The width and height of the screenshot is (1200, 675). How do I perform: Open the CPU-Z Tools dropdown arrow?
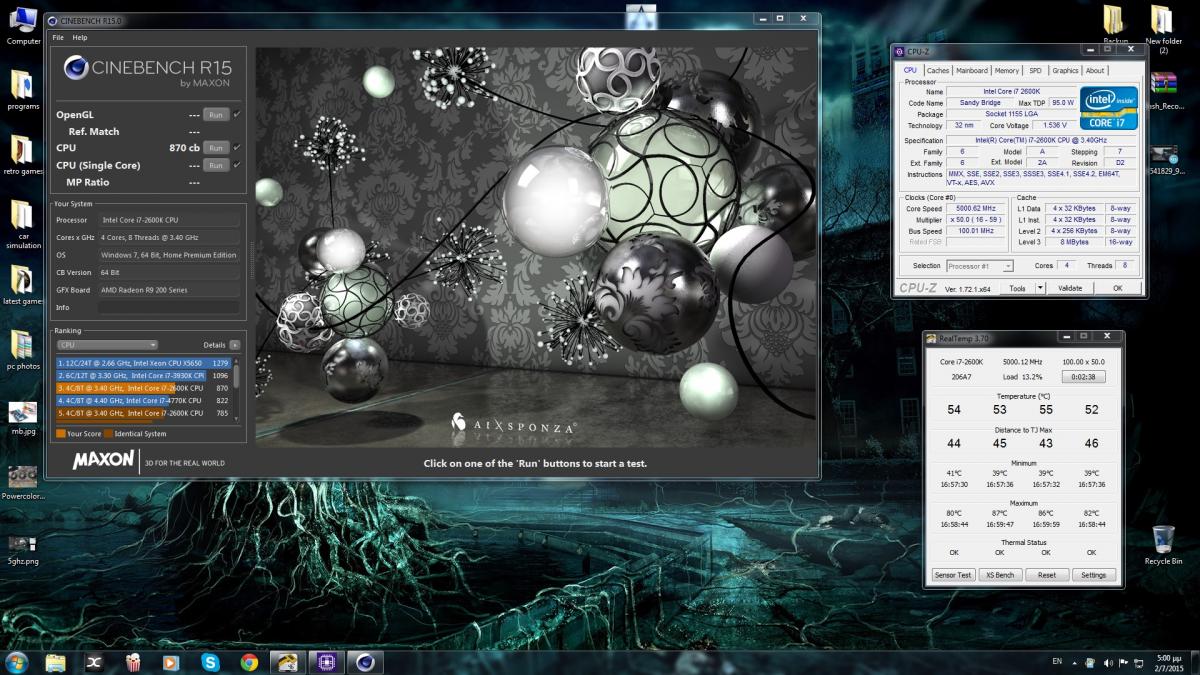pyautogui.click(x=1040, y=288)
